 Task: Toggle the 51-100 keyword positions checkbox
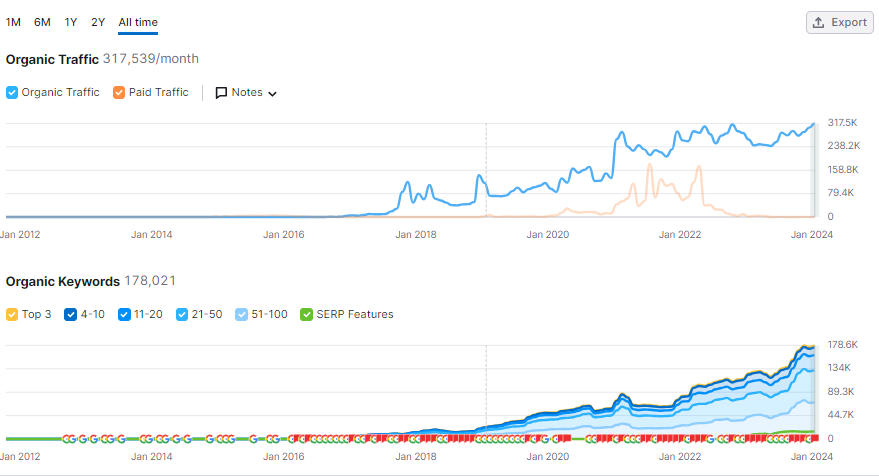coord(240,315)
